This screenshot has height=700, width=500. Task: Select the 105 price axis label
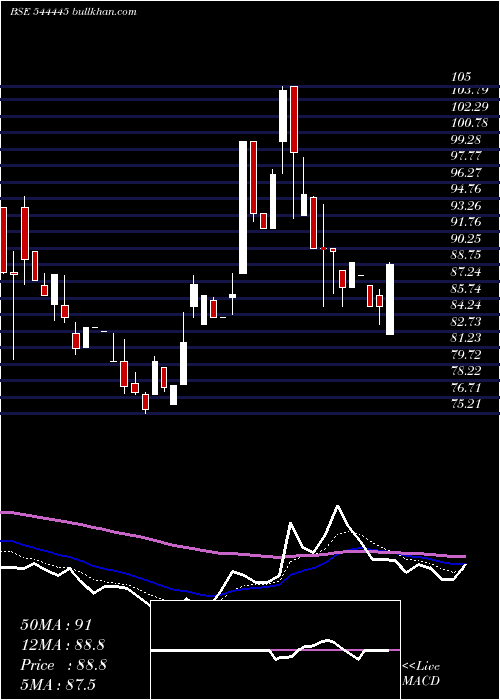461,77
